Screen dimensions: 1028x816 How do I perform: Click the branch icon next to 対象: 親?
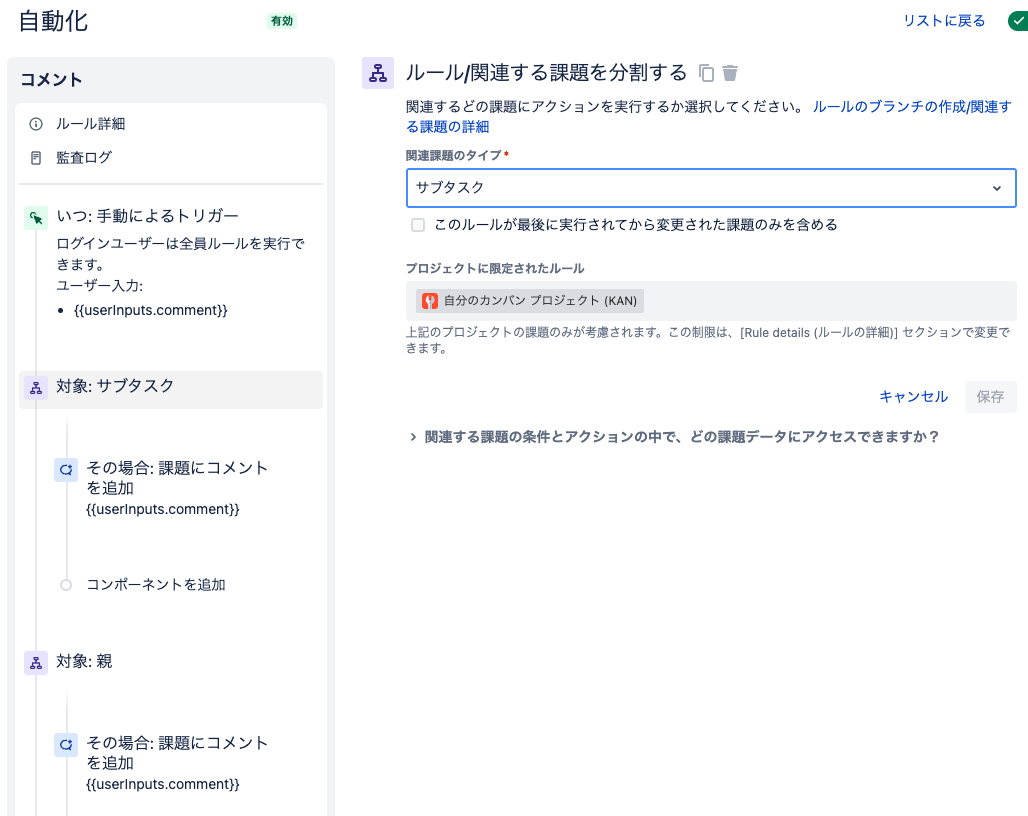coord(36,663)
